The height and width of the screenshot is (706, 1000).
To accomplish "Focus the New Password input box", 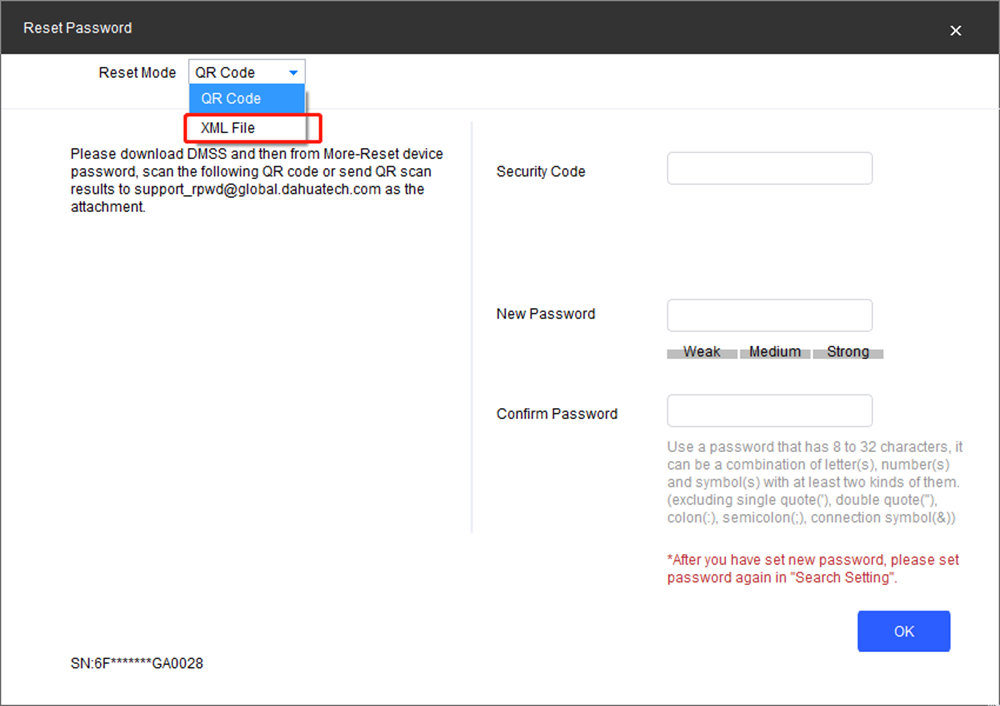I will tap(769, 315).
